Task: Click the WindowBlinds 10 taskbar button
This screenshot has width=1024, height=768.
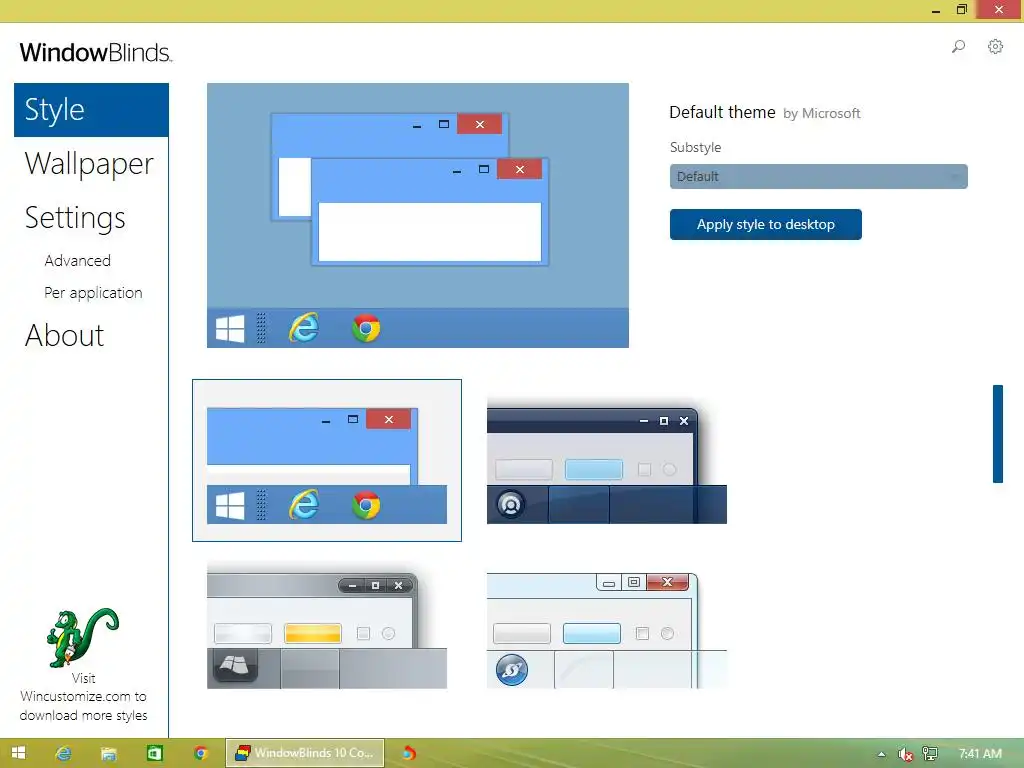Action: [305, 753]
